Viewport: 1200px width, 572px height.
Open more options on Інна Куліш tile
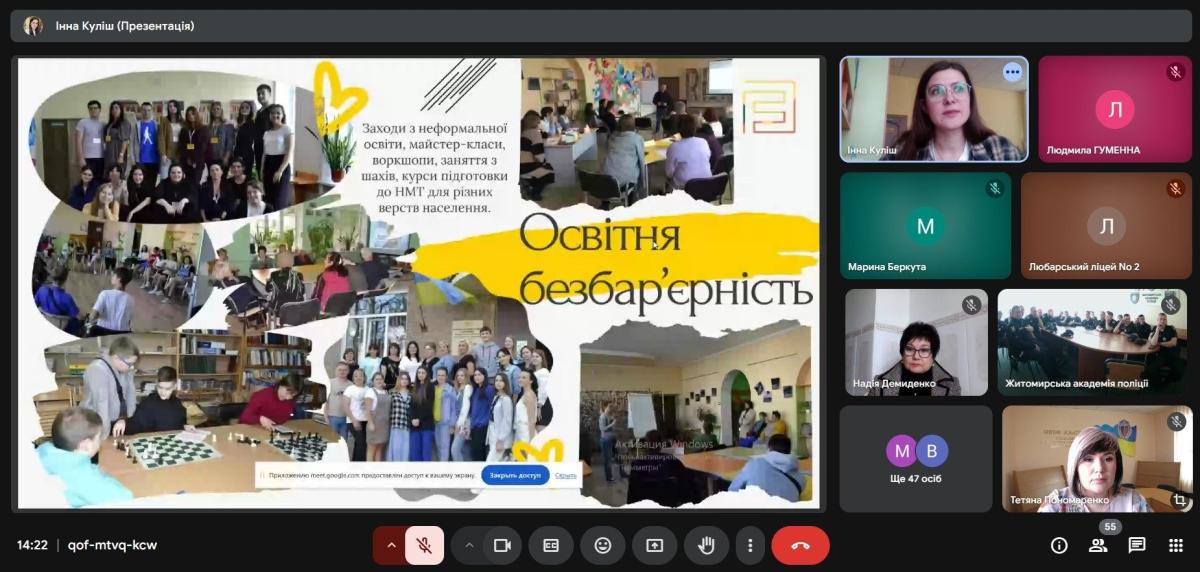pyautogui.click(x=1012, y=72)
